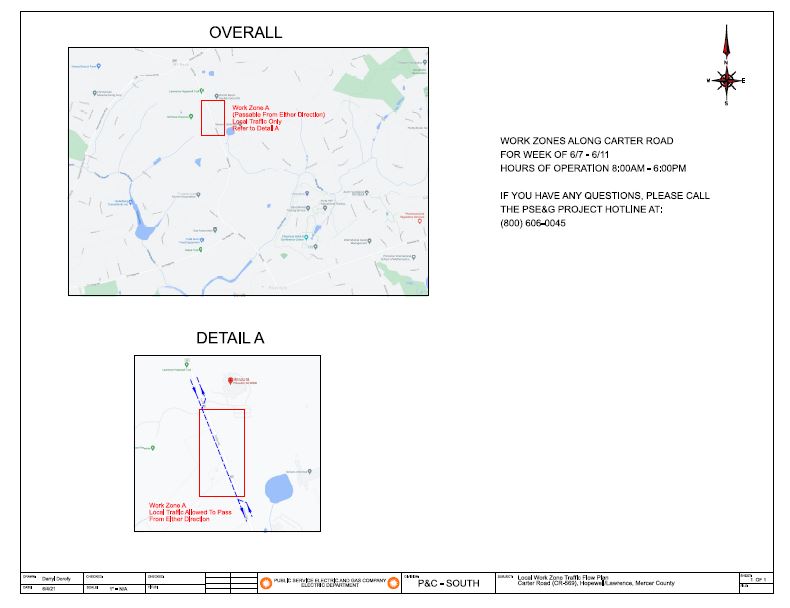Click the red location pin in Detail A

point(231,381)
